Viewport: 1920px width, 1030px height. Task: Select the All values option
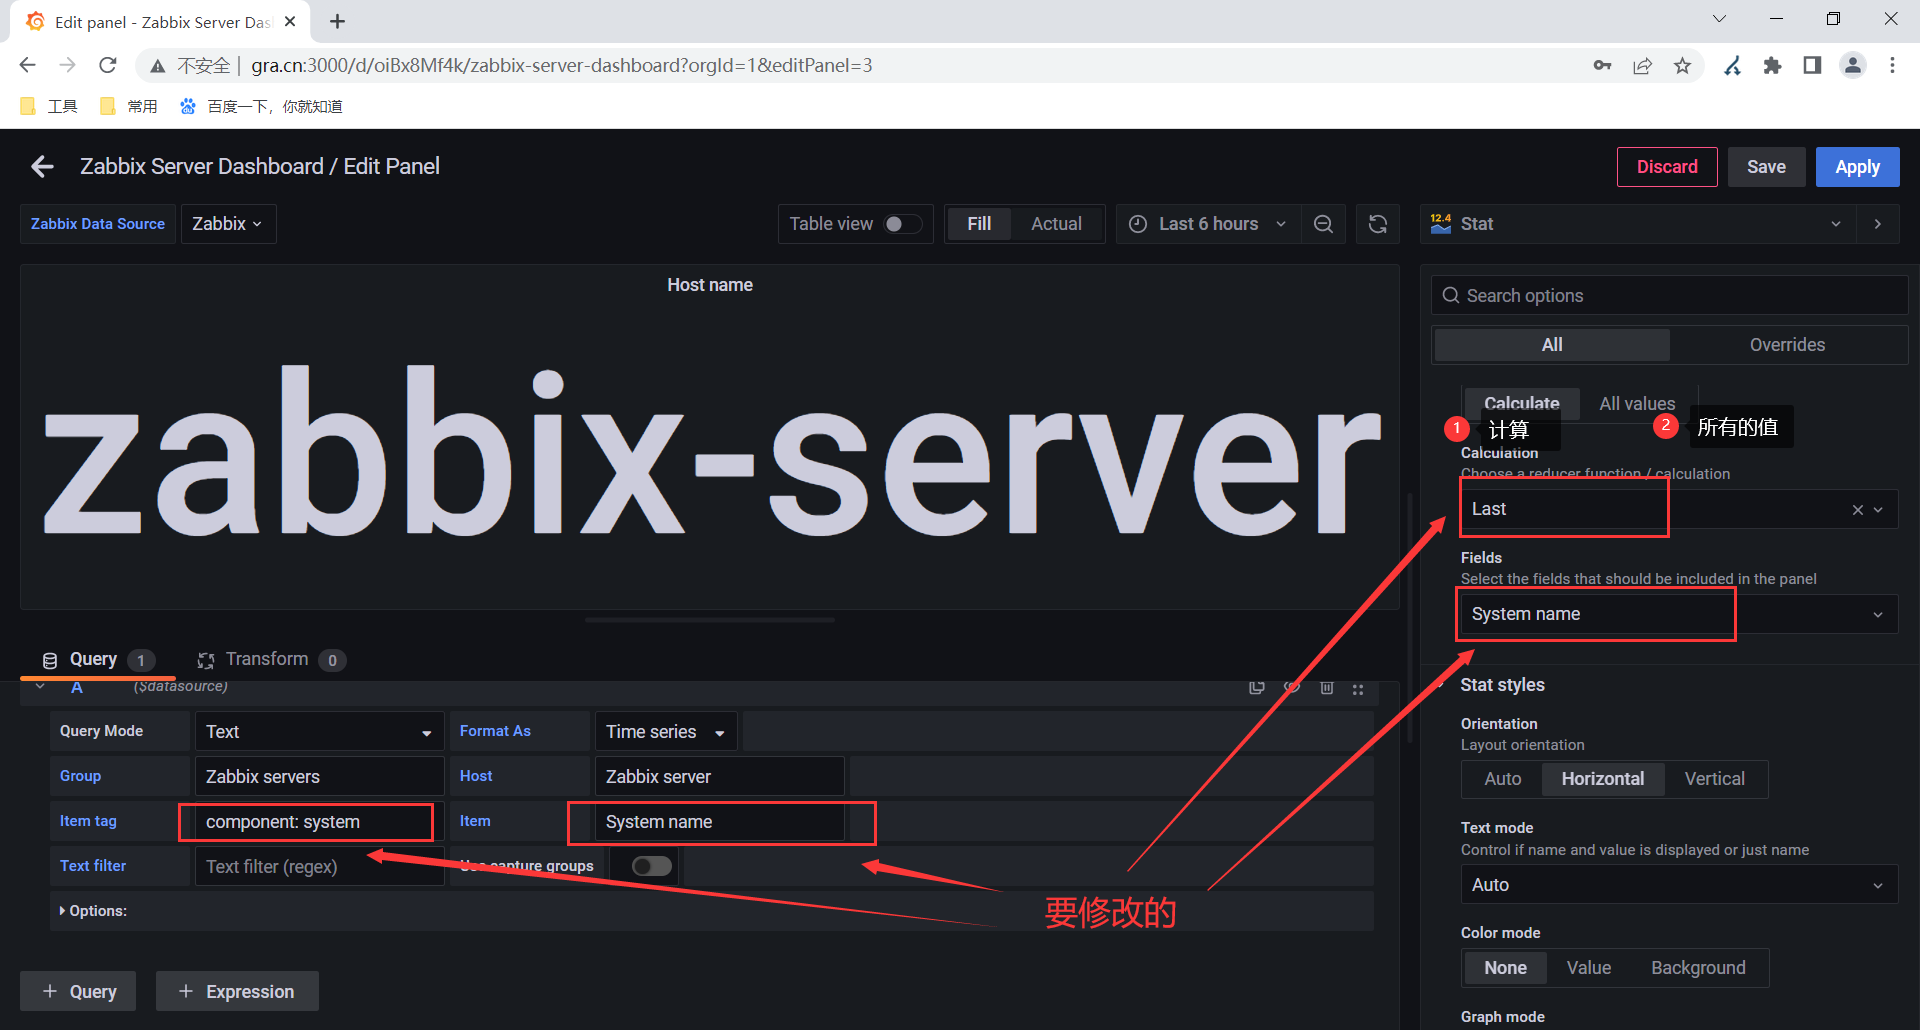click(1637, 403)
